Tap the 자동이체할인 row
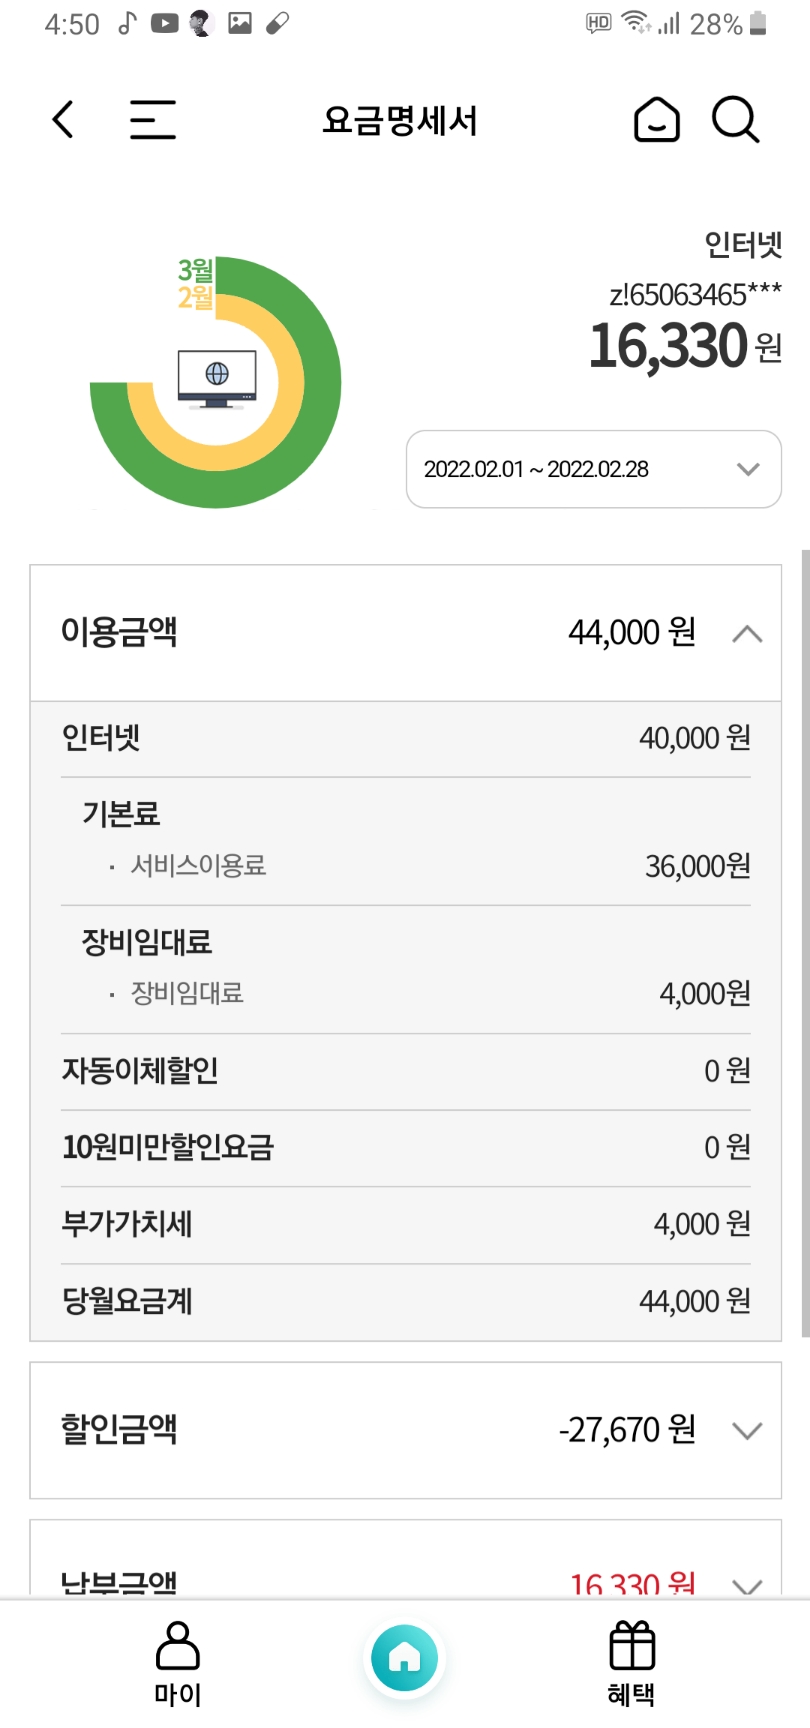The width and height of the screenshot is (810, 1728). point(405,1071)
